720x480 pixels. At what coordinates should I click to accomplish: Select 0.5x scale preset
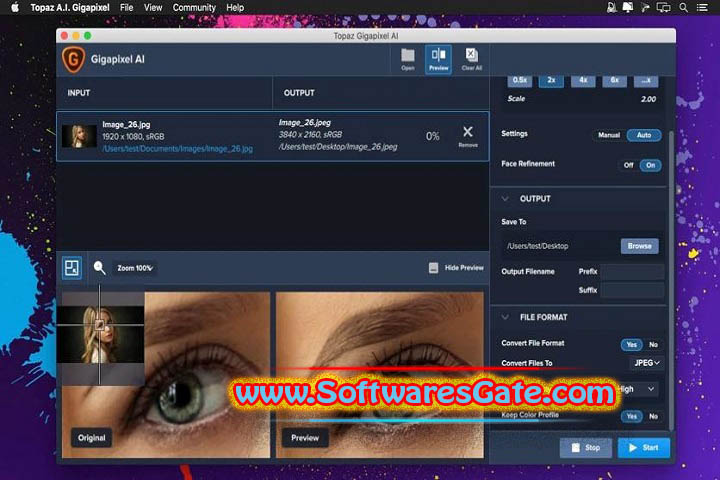coord(519,81)
